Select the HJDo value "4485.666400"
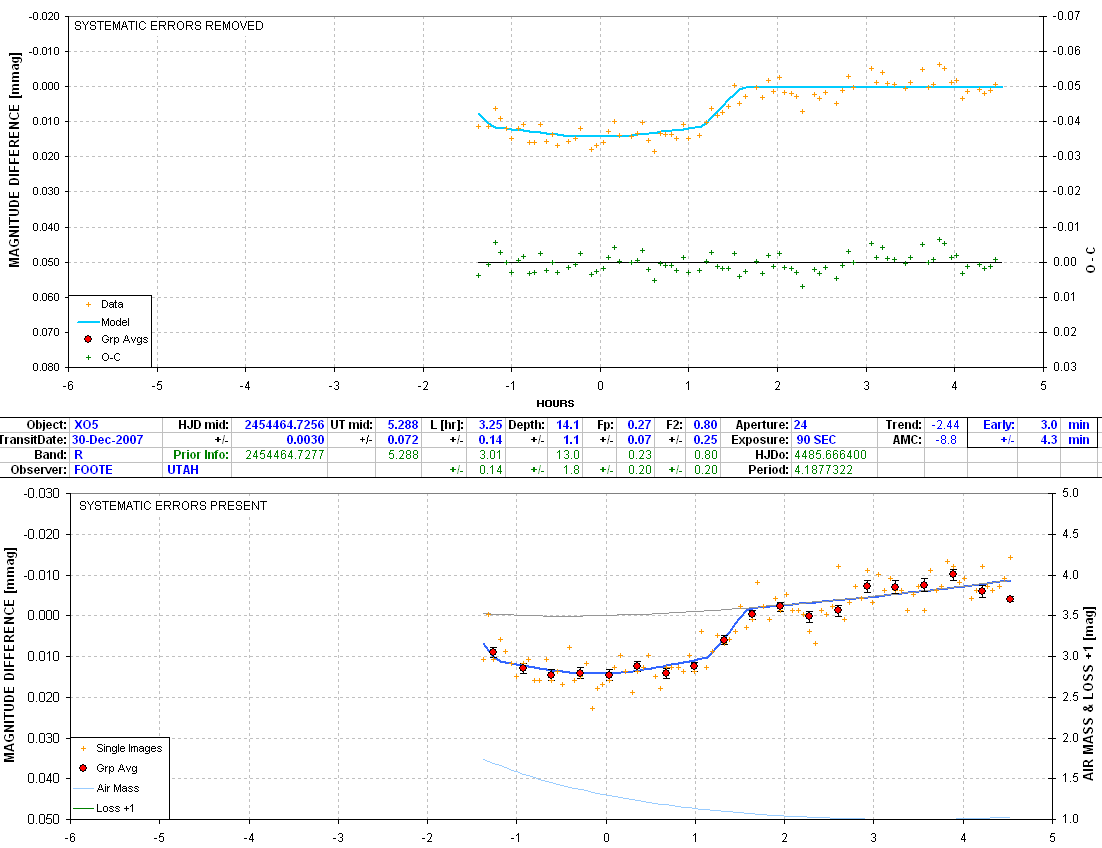1102x848 pixels. pos(831,455)
